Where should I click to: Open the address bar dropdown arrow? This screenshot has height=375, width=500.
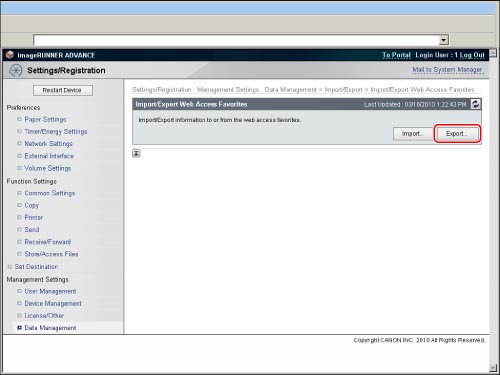tap(443, 40)
